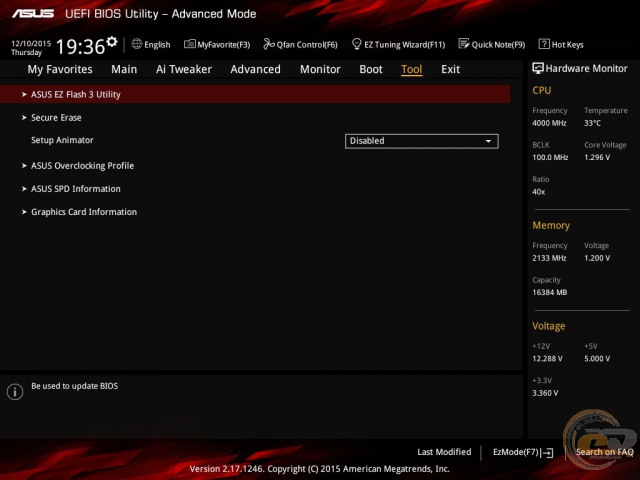Switch to the Main tab
The width and height of the screenshot is (640, 480).
coord(124,69)
